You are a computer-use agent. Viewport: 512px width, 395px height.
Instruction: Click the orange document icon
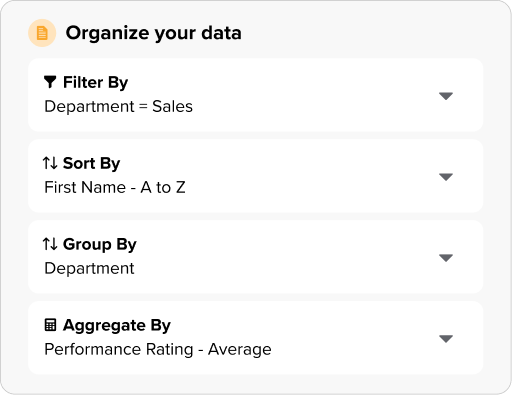point(42,33)
